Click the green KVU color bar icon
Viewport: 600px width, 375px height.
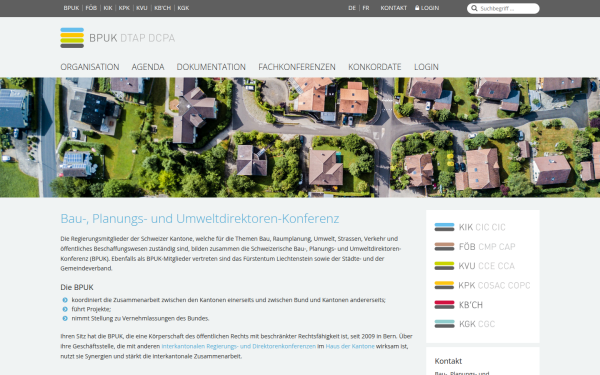tap(444, 266)
